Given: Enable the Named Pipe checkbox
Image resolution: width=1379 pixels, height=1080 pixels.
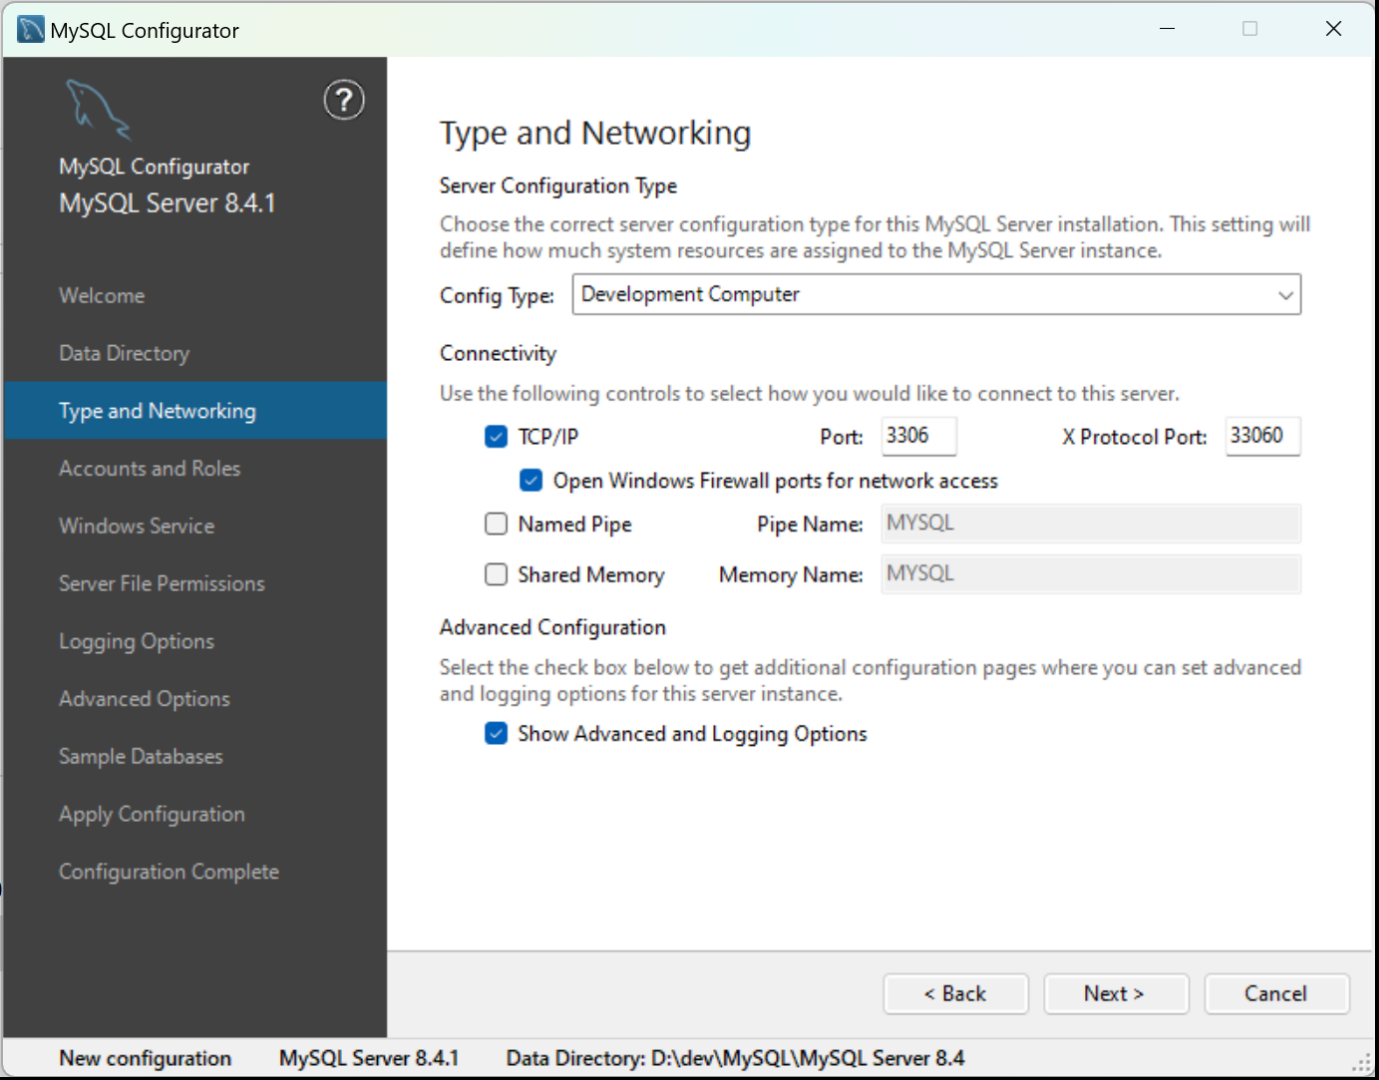Looking at the screenshot, I should 496,524.
